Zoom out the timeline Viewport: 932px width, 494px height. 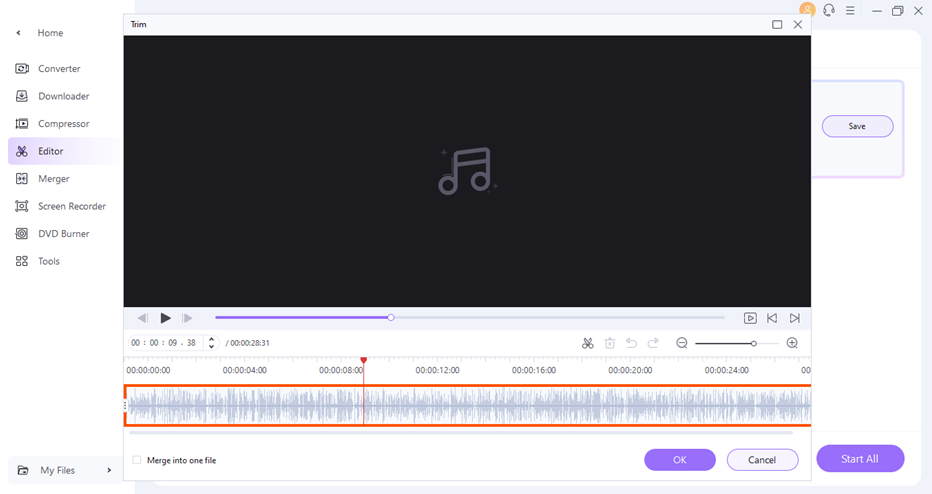click(682, 343)
